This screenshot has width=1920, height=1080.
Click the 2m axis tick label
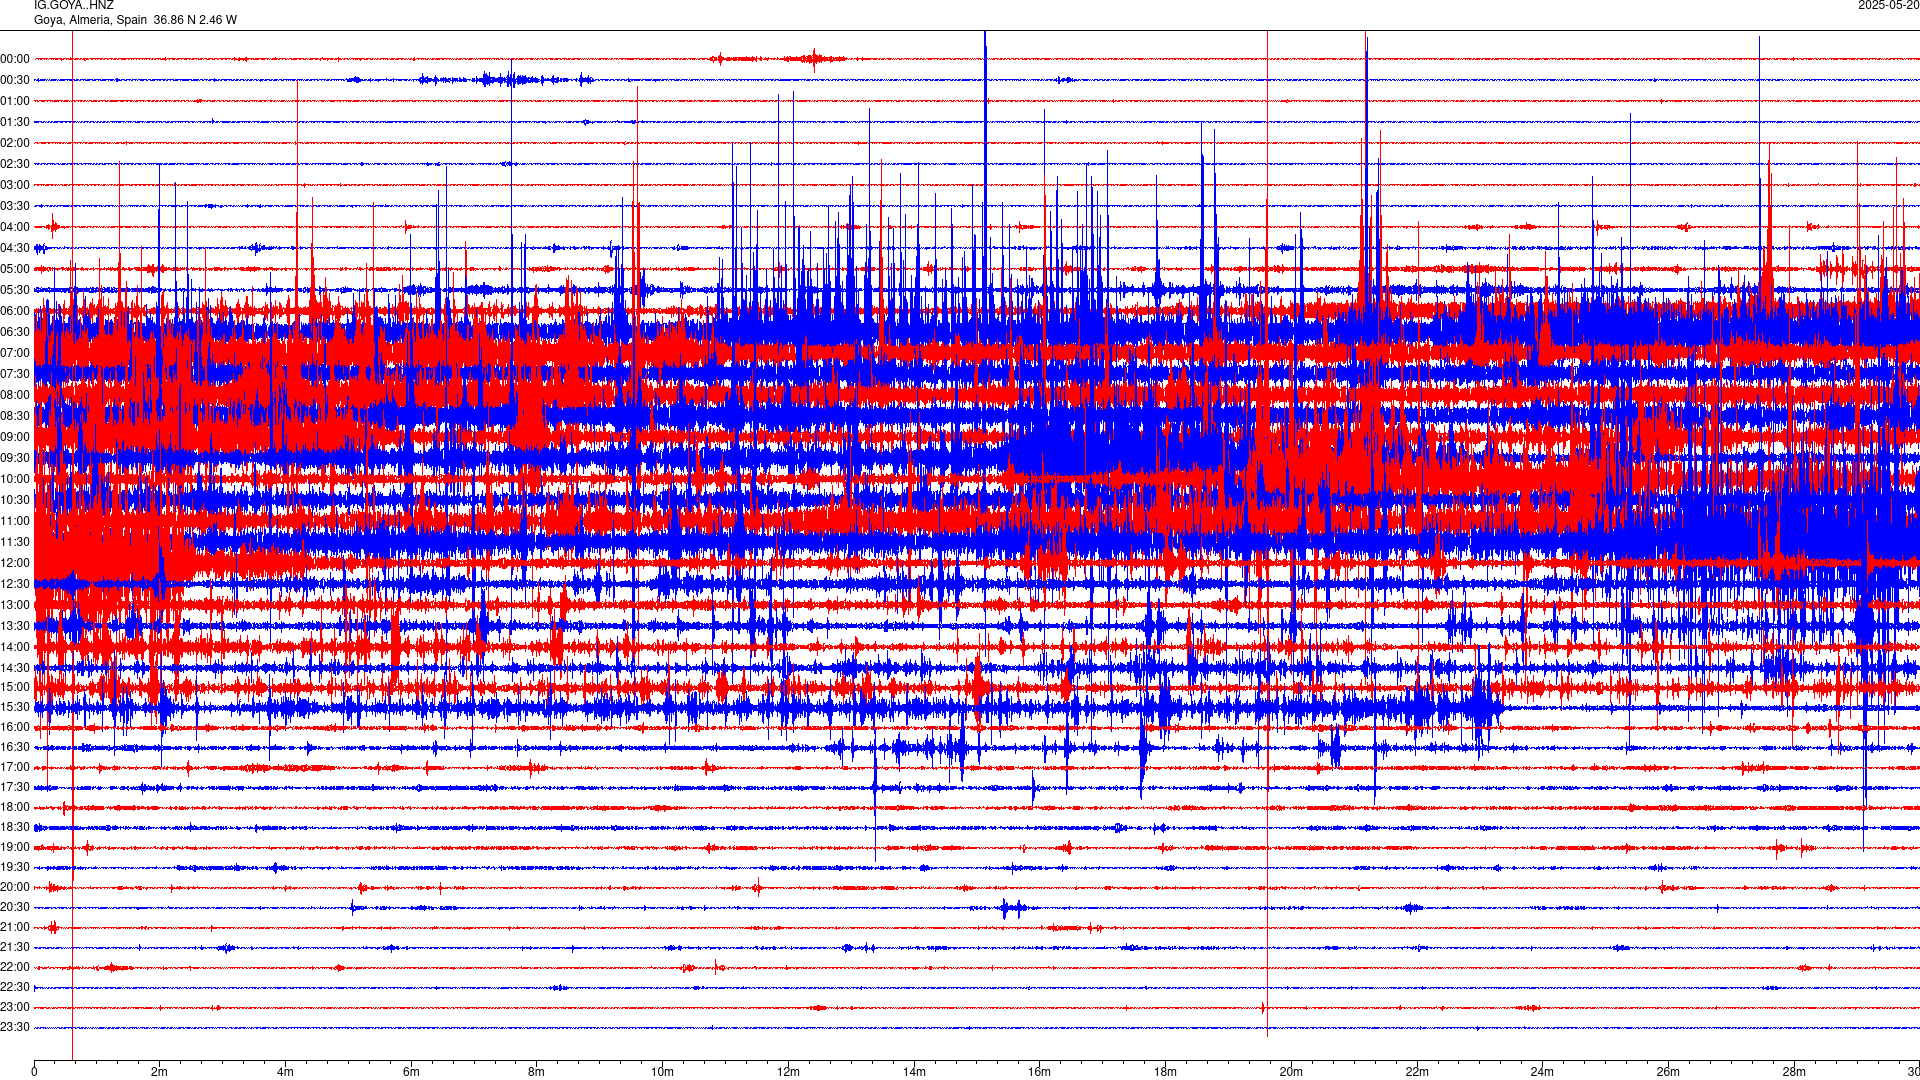tap(159, 1072)
